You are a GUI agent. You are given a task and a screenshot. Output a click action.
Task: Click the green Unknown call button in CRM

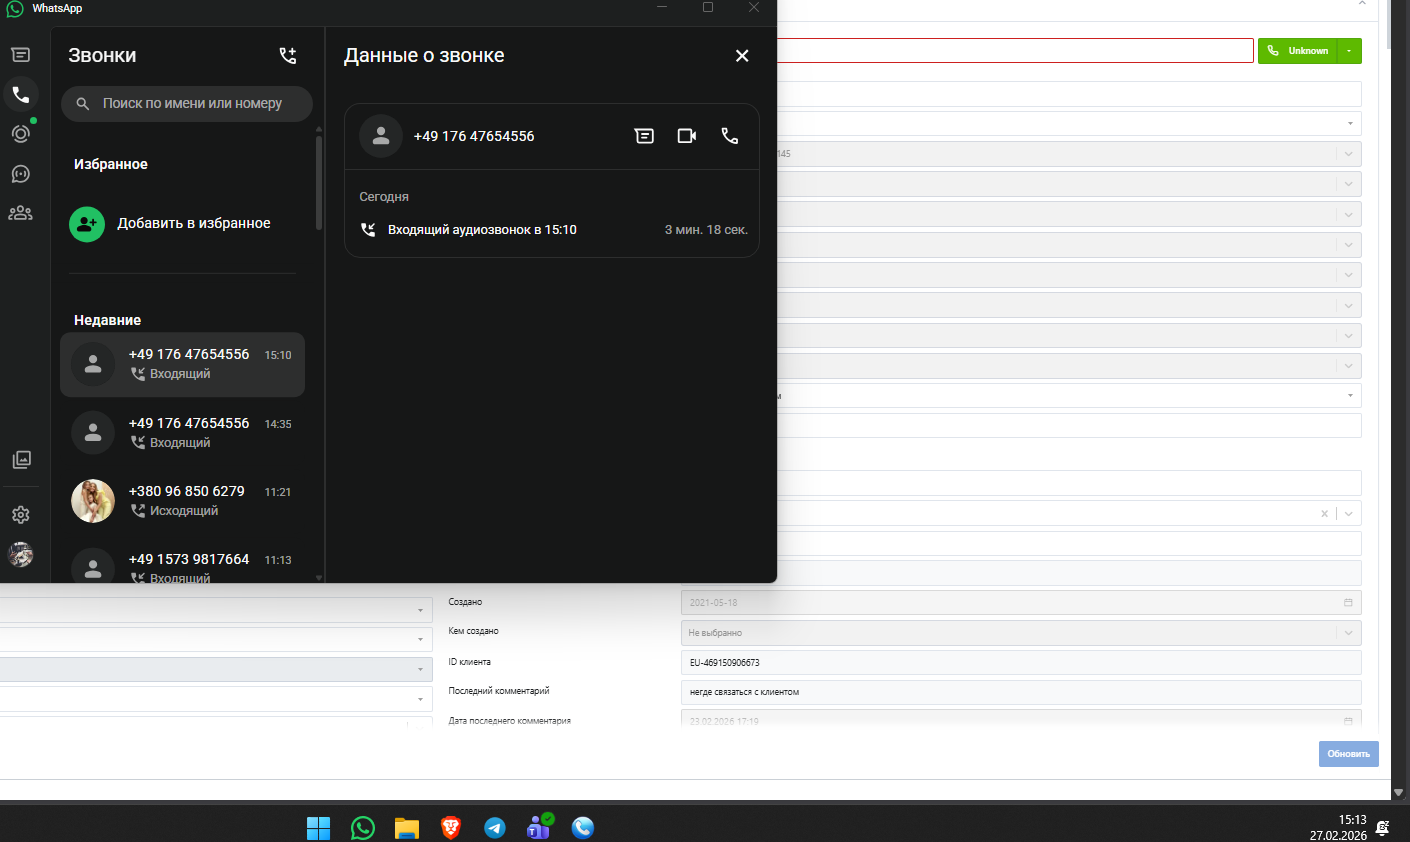click(x=1298, y=51)
